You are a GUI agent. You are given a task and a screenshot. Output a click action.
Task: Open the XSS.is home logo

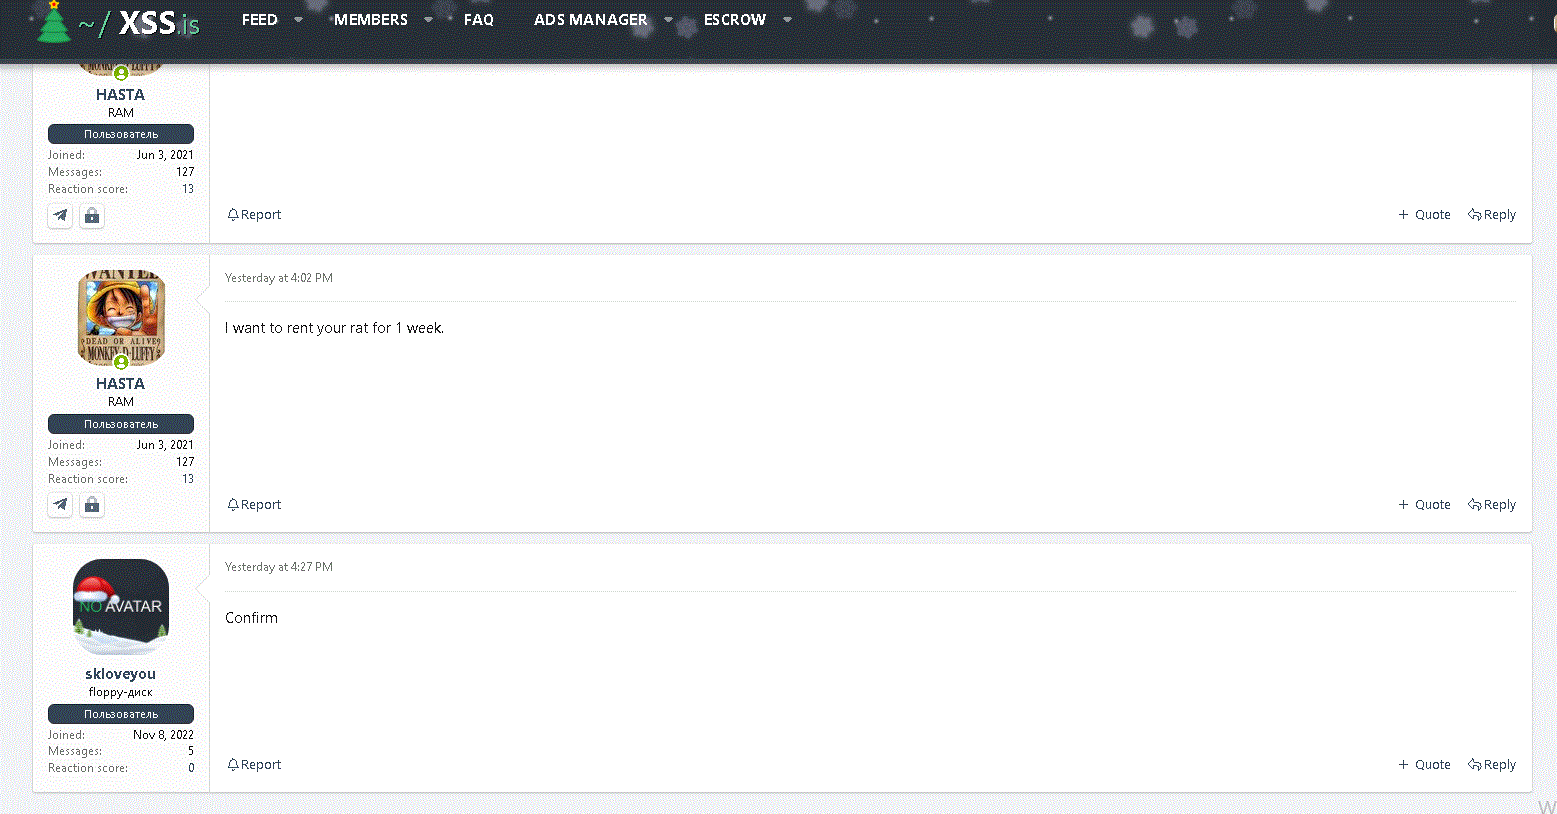coord(118,22)
